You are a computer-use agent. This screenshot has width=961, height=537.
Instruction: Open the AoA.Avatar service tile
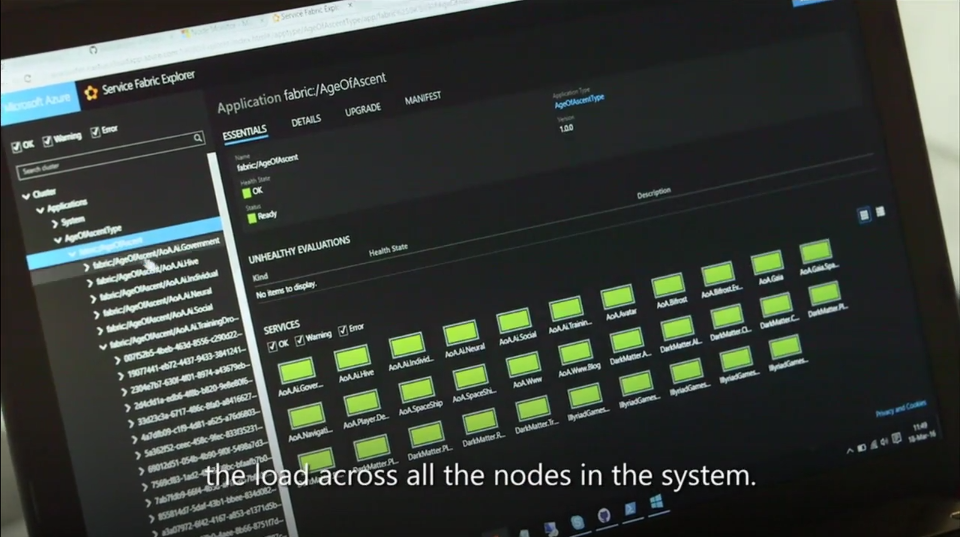[617, 297]
